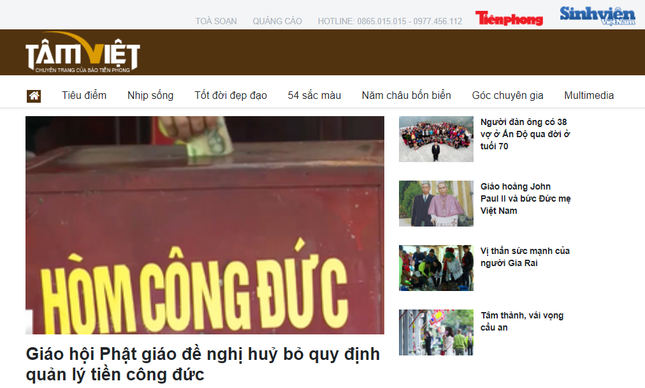Open 54 sắc màu section
This screenshot has width=645, height=388.
click(x=314, y=95)
